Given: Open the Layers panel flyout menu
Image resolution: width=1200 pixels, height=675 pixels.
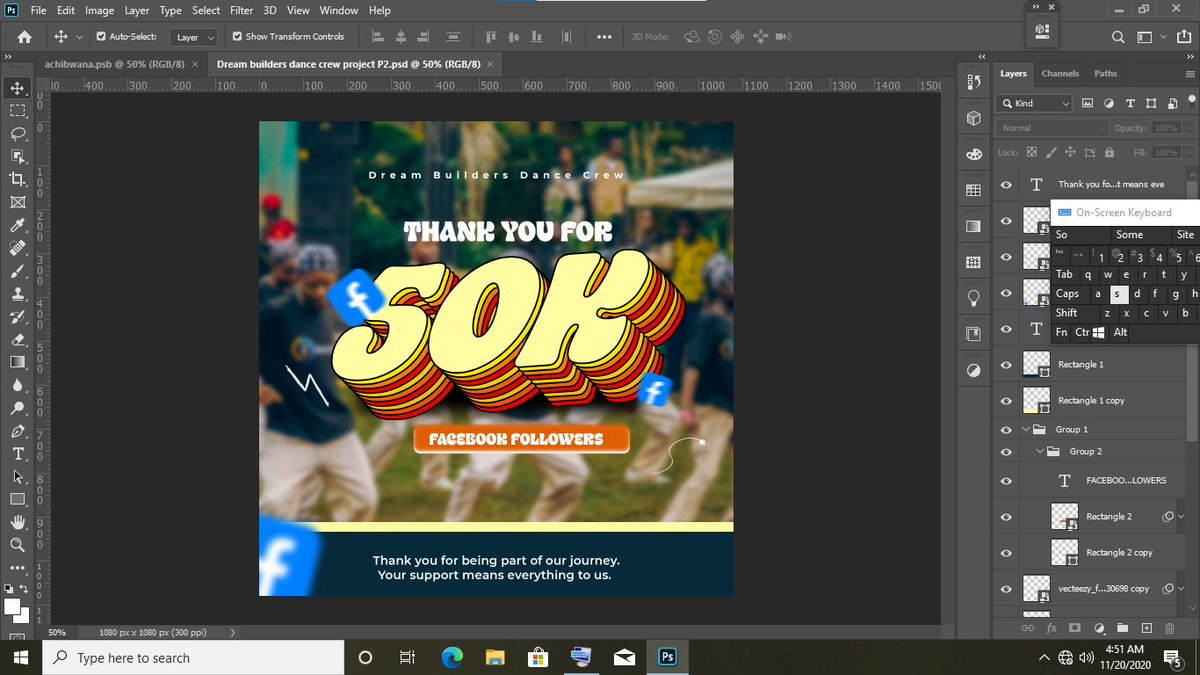Looking at the screenshot, I should point(1191,73).
